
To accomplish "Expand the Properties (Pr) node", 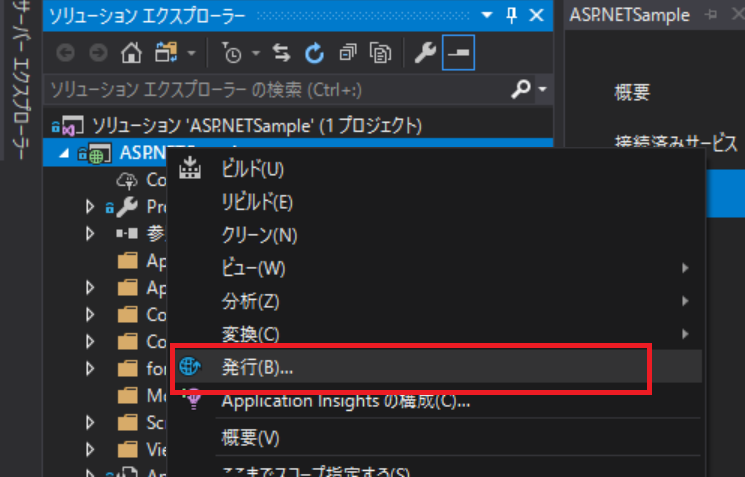I will pyautogui.click(x=89, y=207).
